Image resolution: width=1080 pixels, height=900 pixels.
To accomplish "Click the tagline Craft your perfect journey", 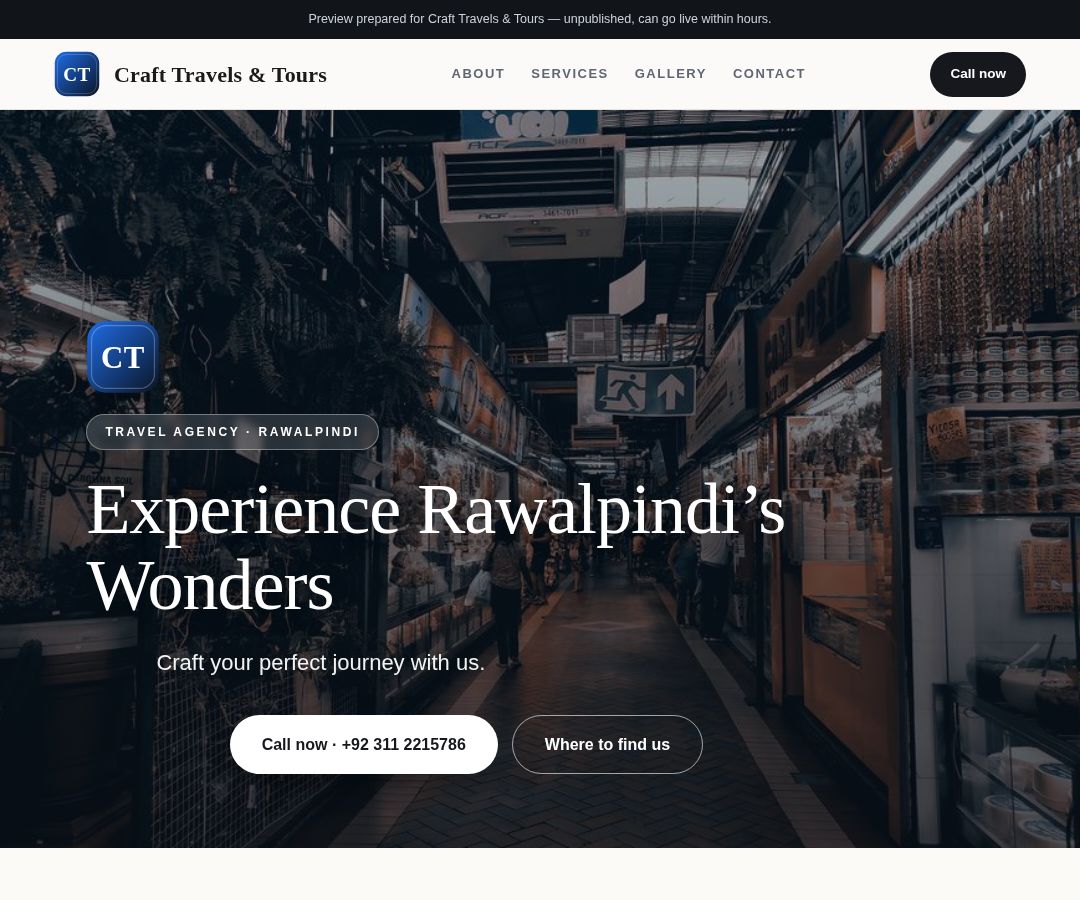I will pyautogui.click(x=320, y=662).
